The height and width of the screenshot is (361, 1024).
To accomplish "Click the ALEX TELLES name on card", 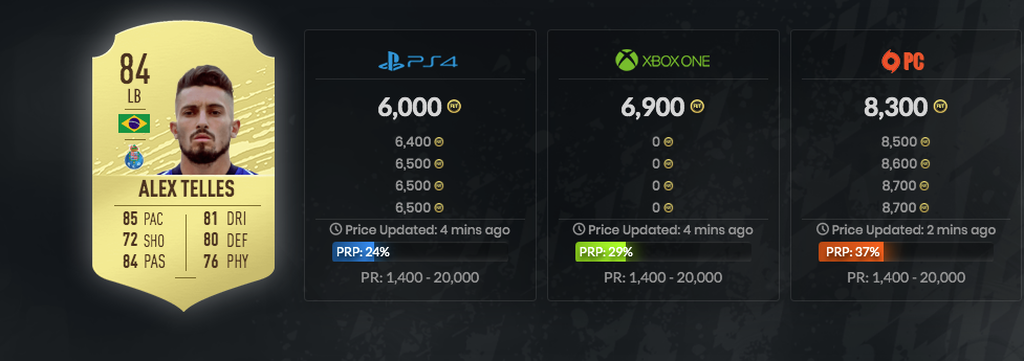I will click(x=185, y=189).
